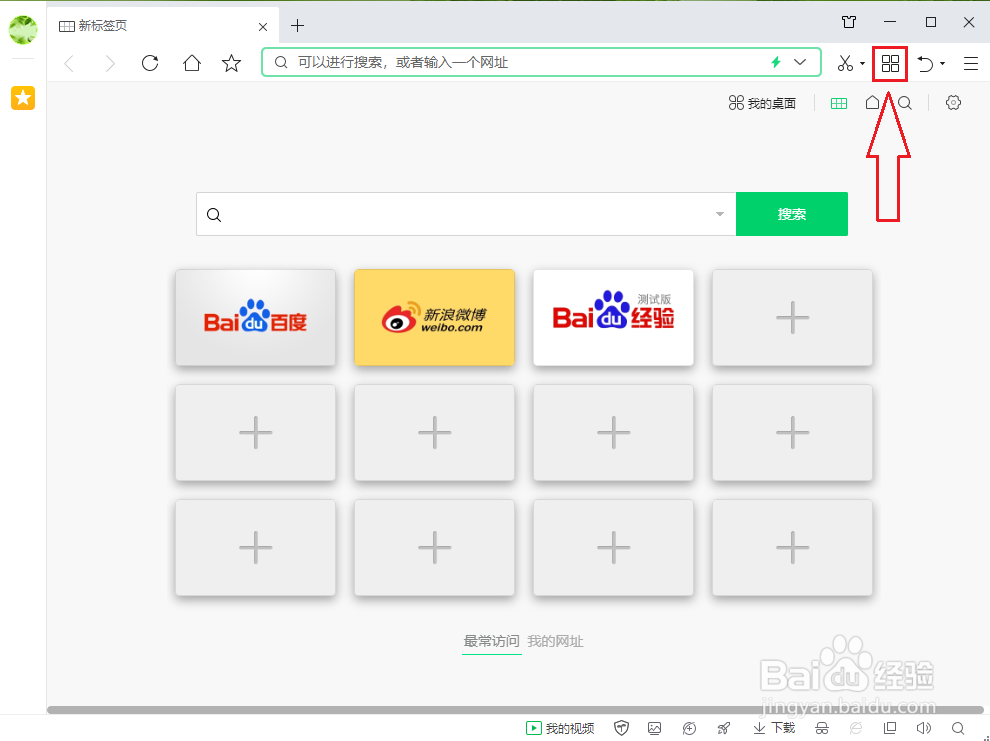Open 我的视频 in the status bar
This screenshot has height=741, width=990.
[x=560, y=728]
